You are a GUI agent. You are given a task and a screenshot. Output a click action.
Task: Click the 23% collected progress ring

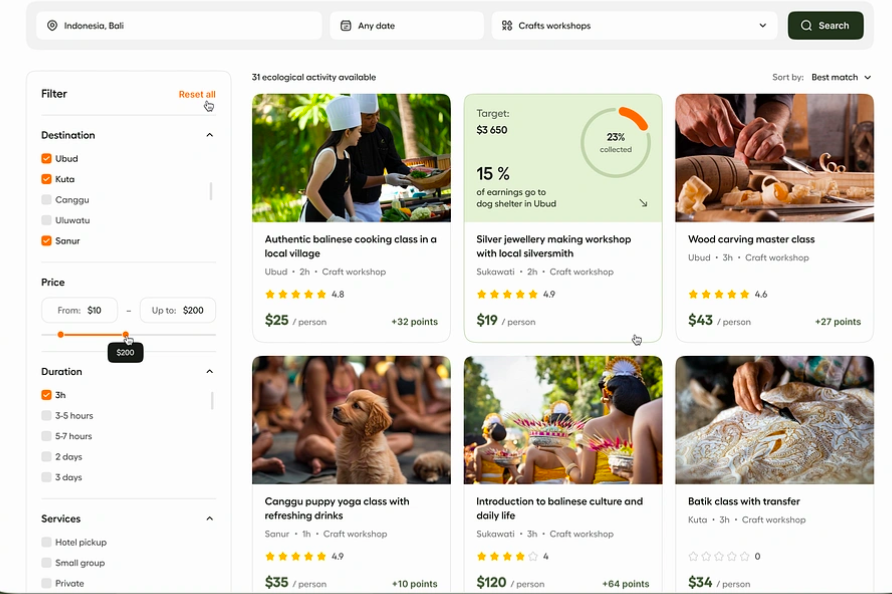tap(616, 142)
